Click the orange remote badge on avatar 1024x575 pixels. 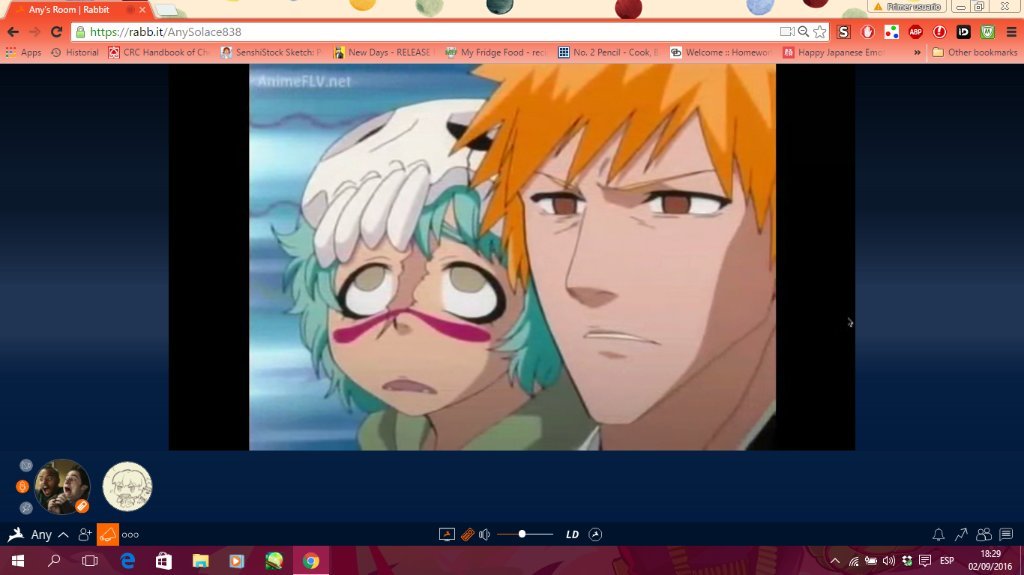pyautogui.click(x=82, y=506)
